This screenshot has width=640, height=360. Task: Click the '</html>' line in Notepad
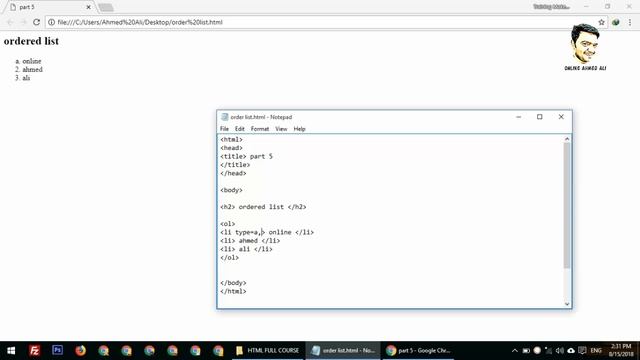[x=233, y=291]
